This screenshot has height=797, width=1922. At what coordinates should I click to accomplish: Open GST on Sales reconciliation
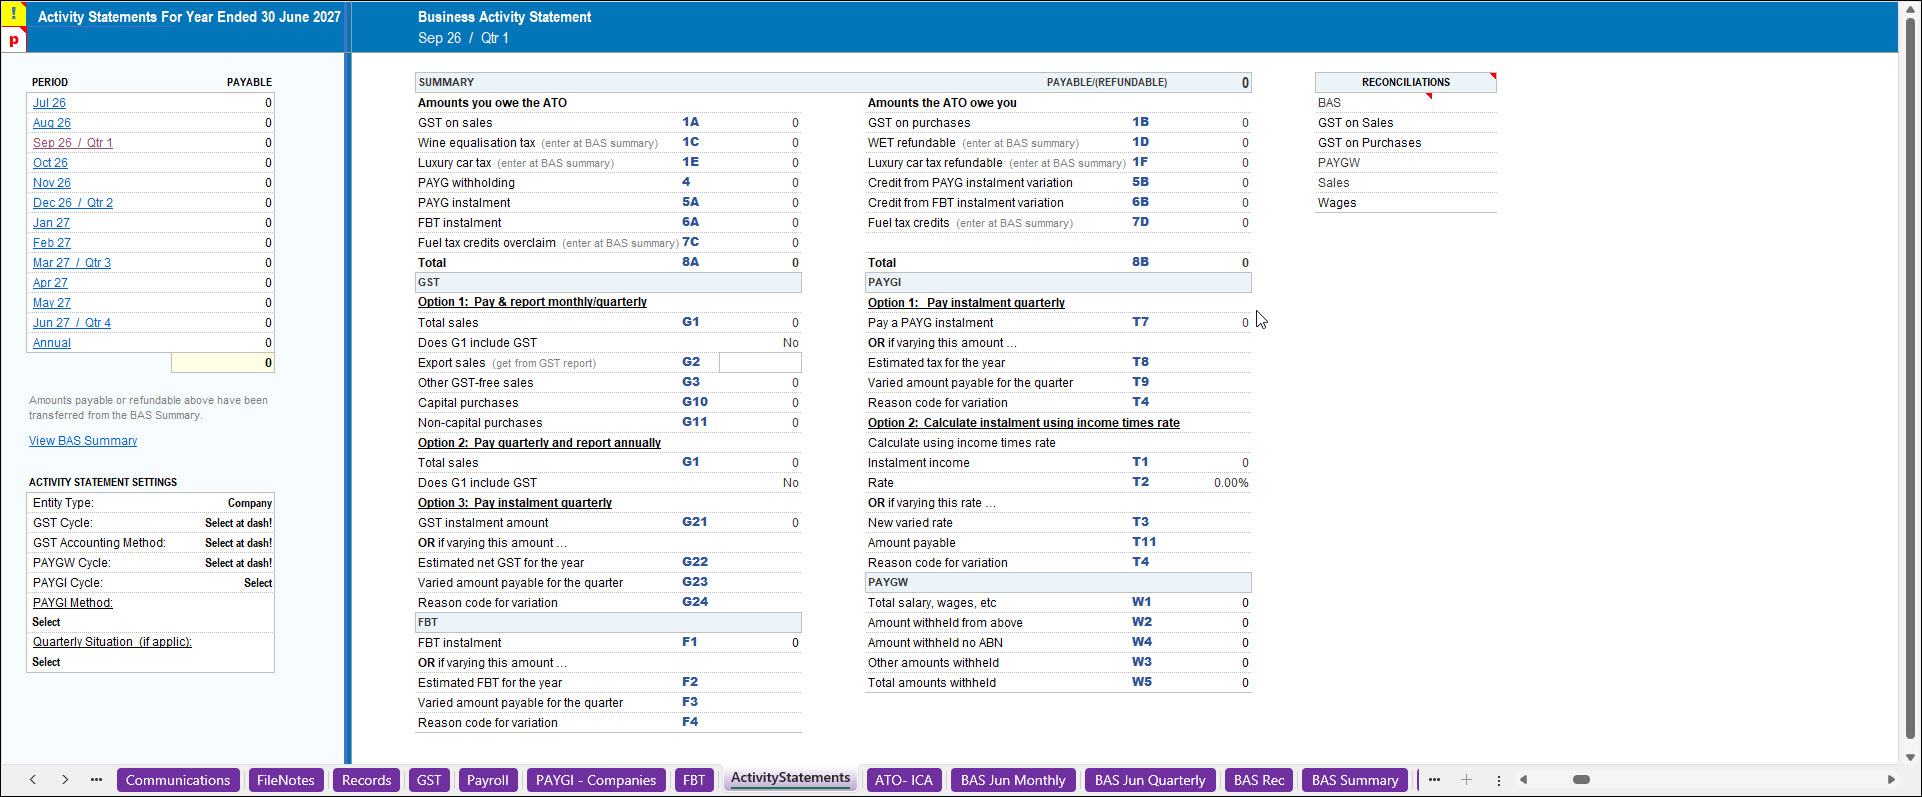[x=1355, y=123]
